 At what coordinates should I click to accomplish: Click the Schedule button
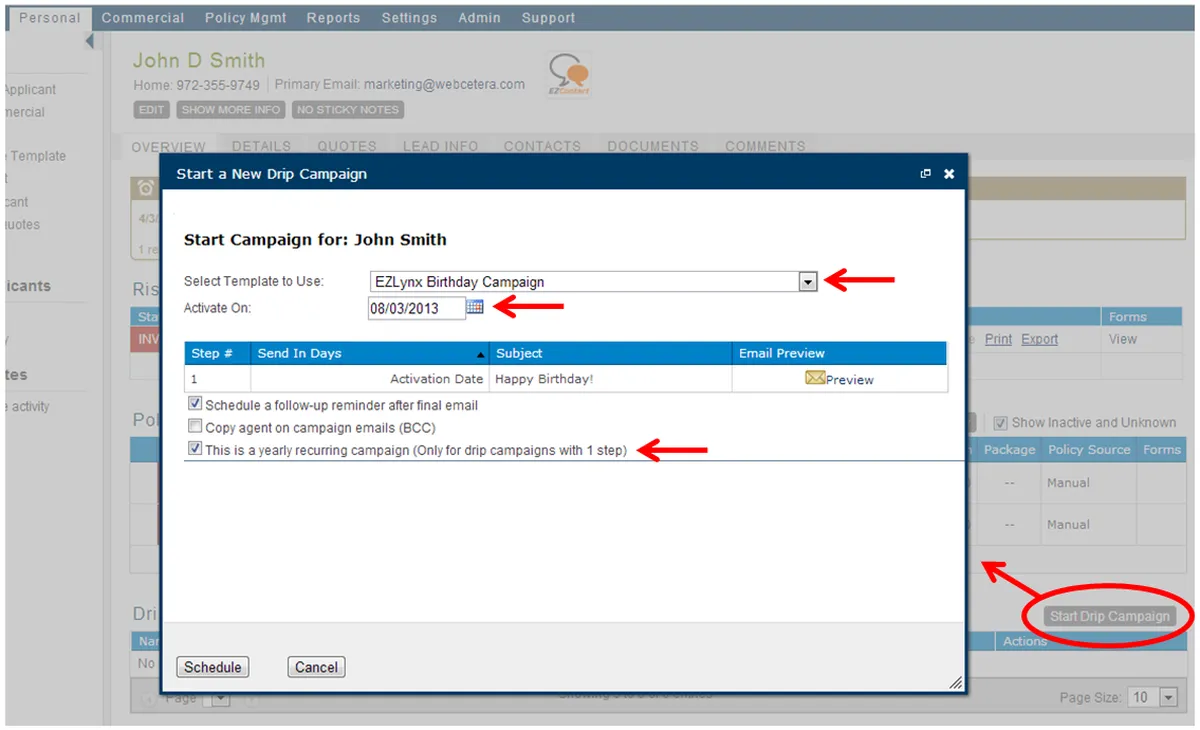(x=213, y=667)
